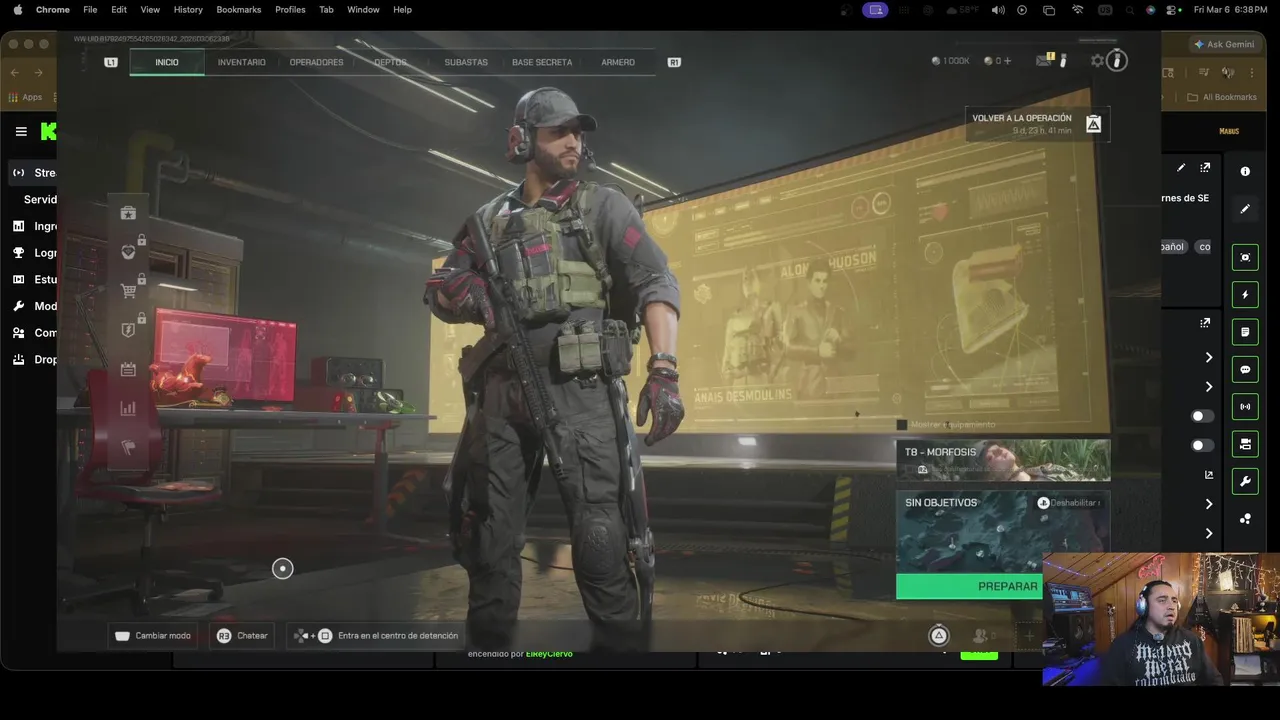
Task: Open the Chrome Bookmarks menu
Action: [x=239, y=9]
